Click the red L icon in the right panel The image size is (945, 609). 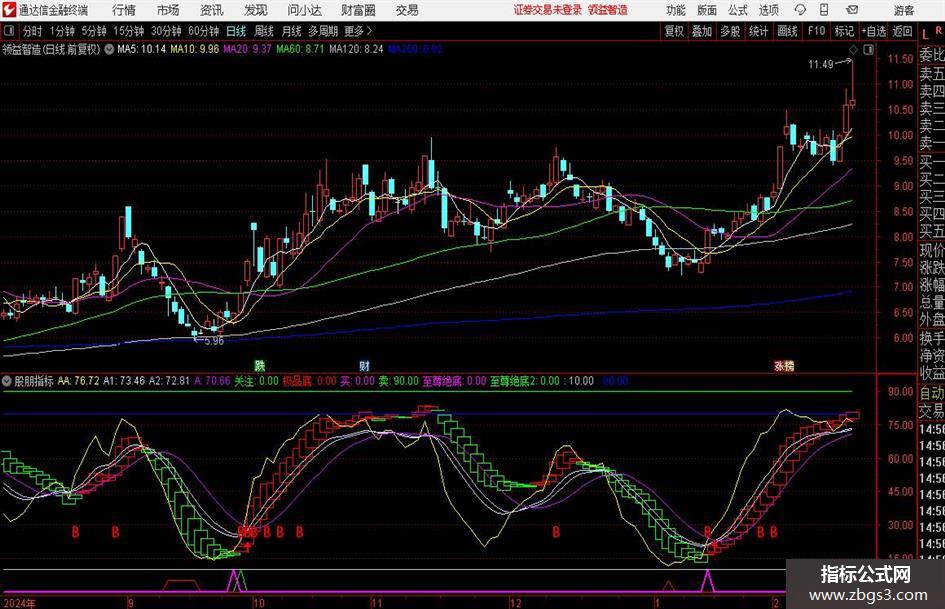[x=925, y=34]
